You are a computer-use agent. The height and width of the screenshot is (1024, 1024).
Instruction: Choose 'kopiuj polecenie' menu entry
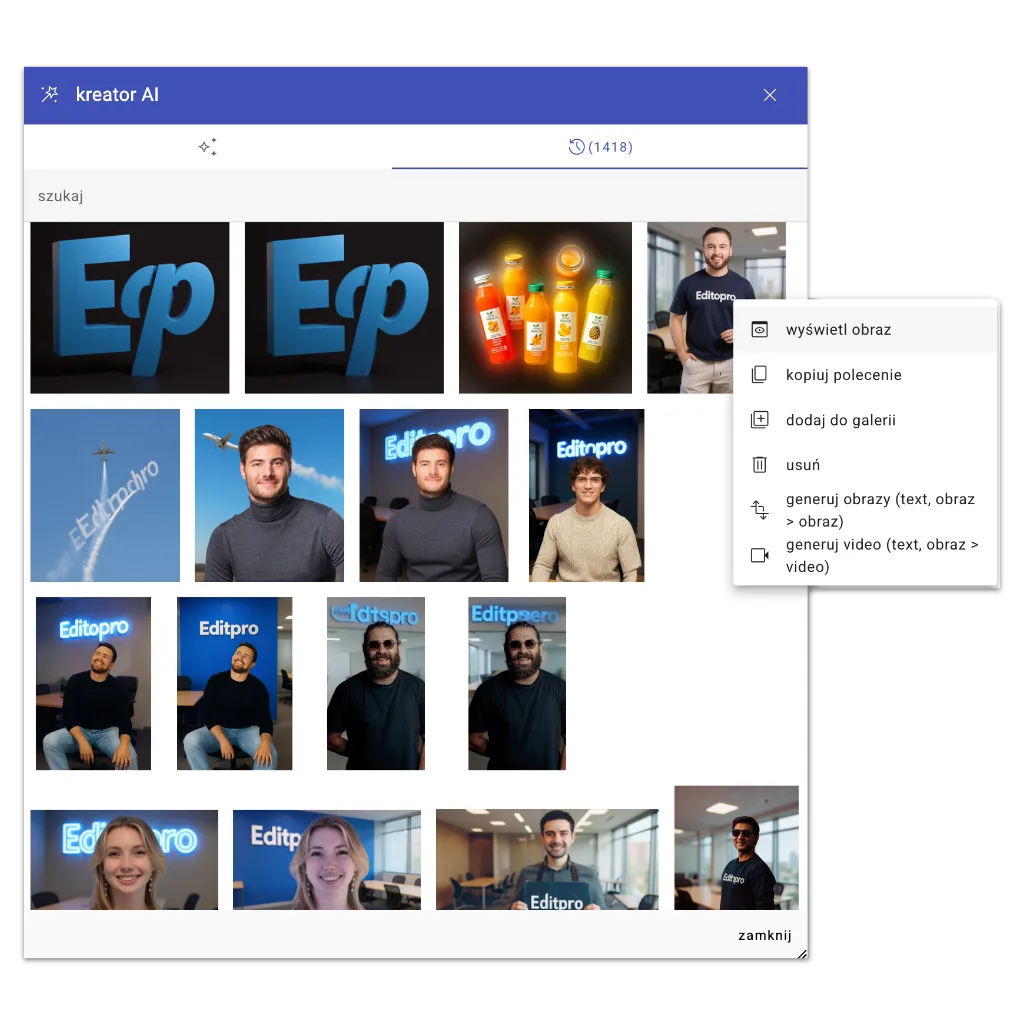click(x=843, y=375)
